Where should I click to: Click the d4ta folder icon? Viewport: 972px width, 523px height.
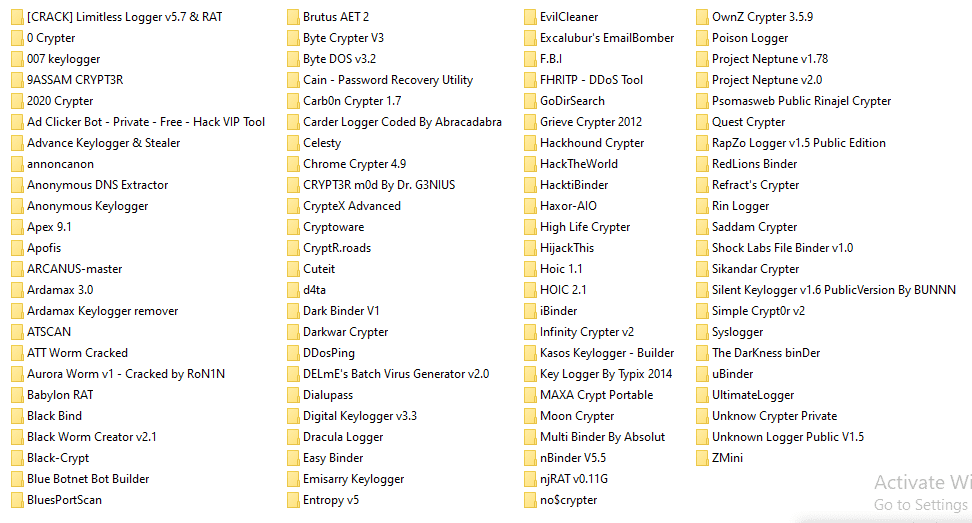tap(293, 290)
